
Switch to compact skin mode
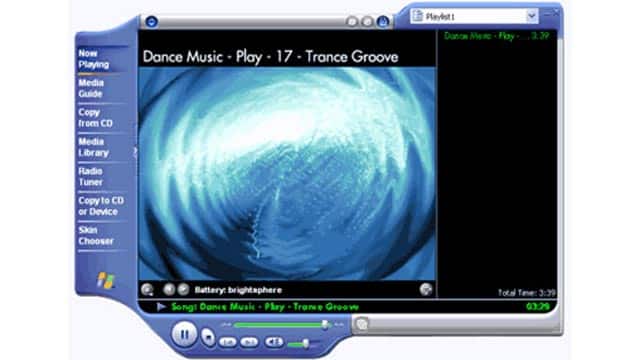click(x=362, y=324)
